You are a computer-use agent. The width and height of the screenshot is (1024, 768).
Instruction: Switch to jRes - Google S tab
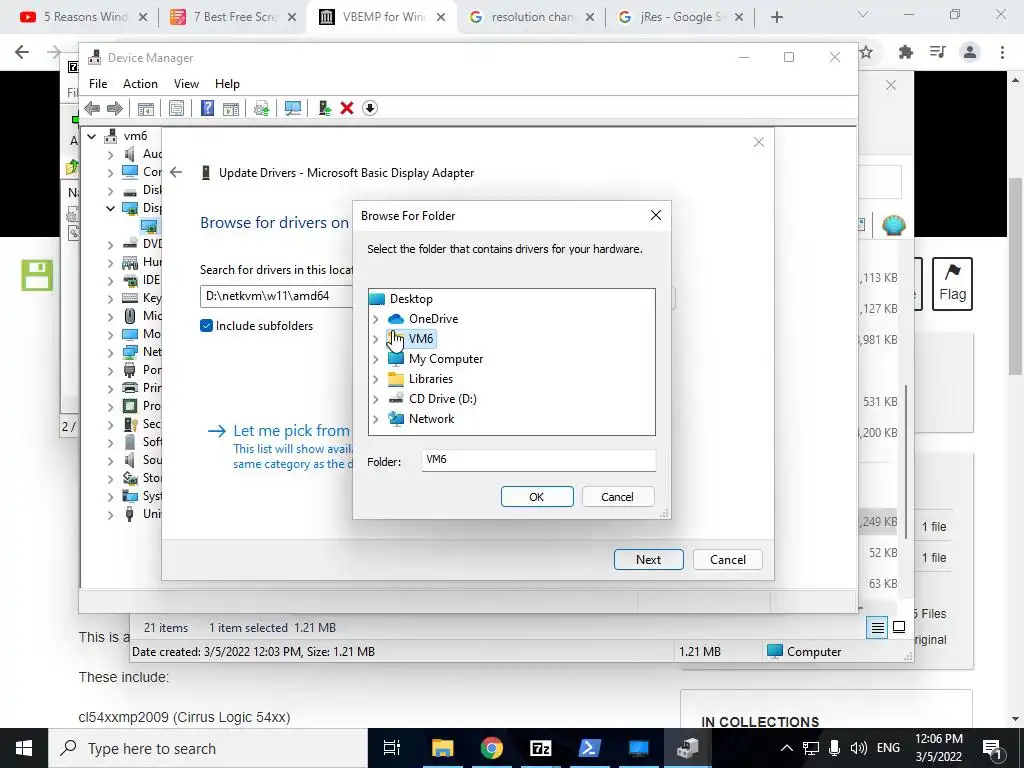click(x=679, y=17)
